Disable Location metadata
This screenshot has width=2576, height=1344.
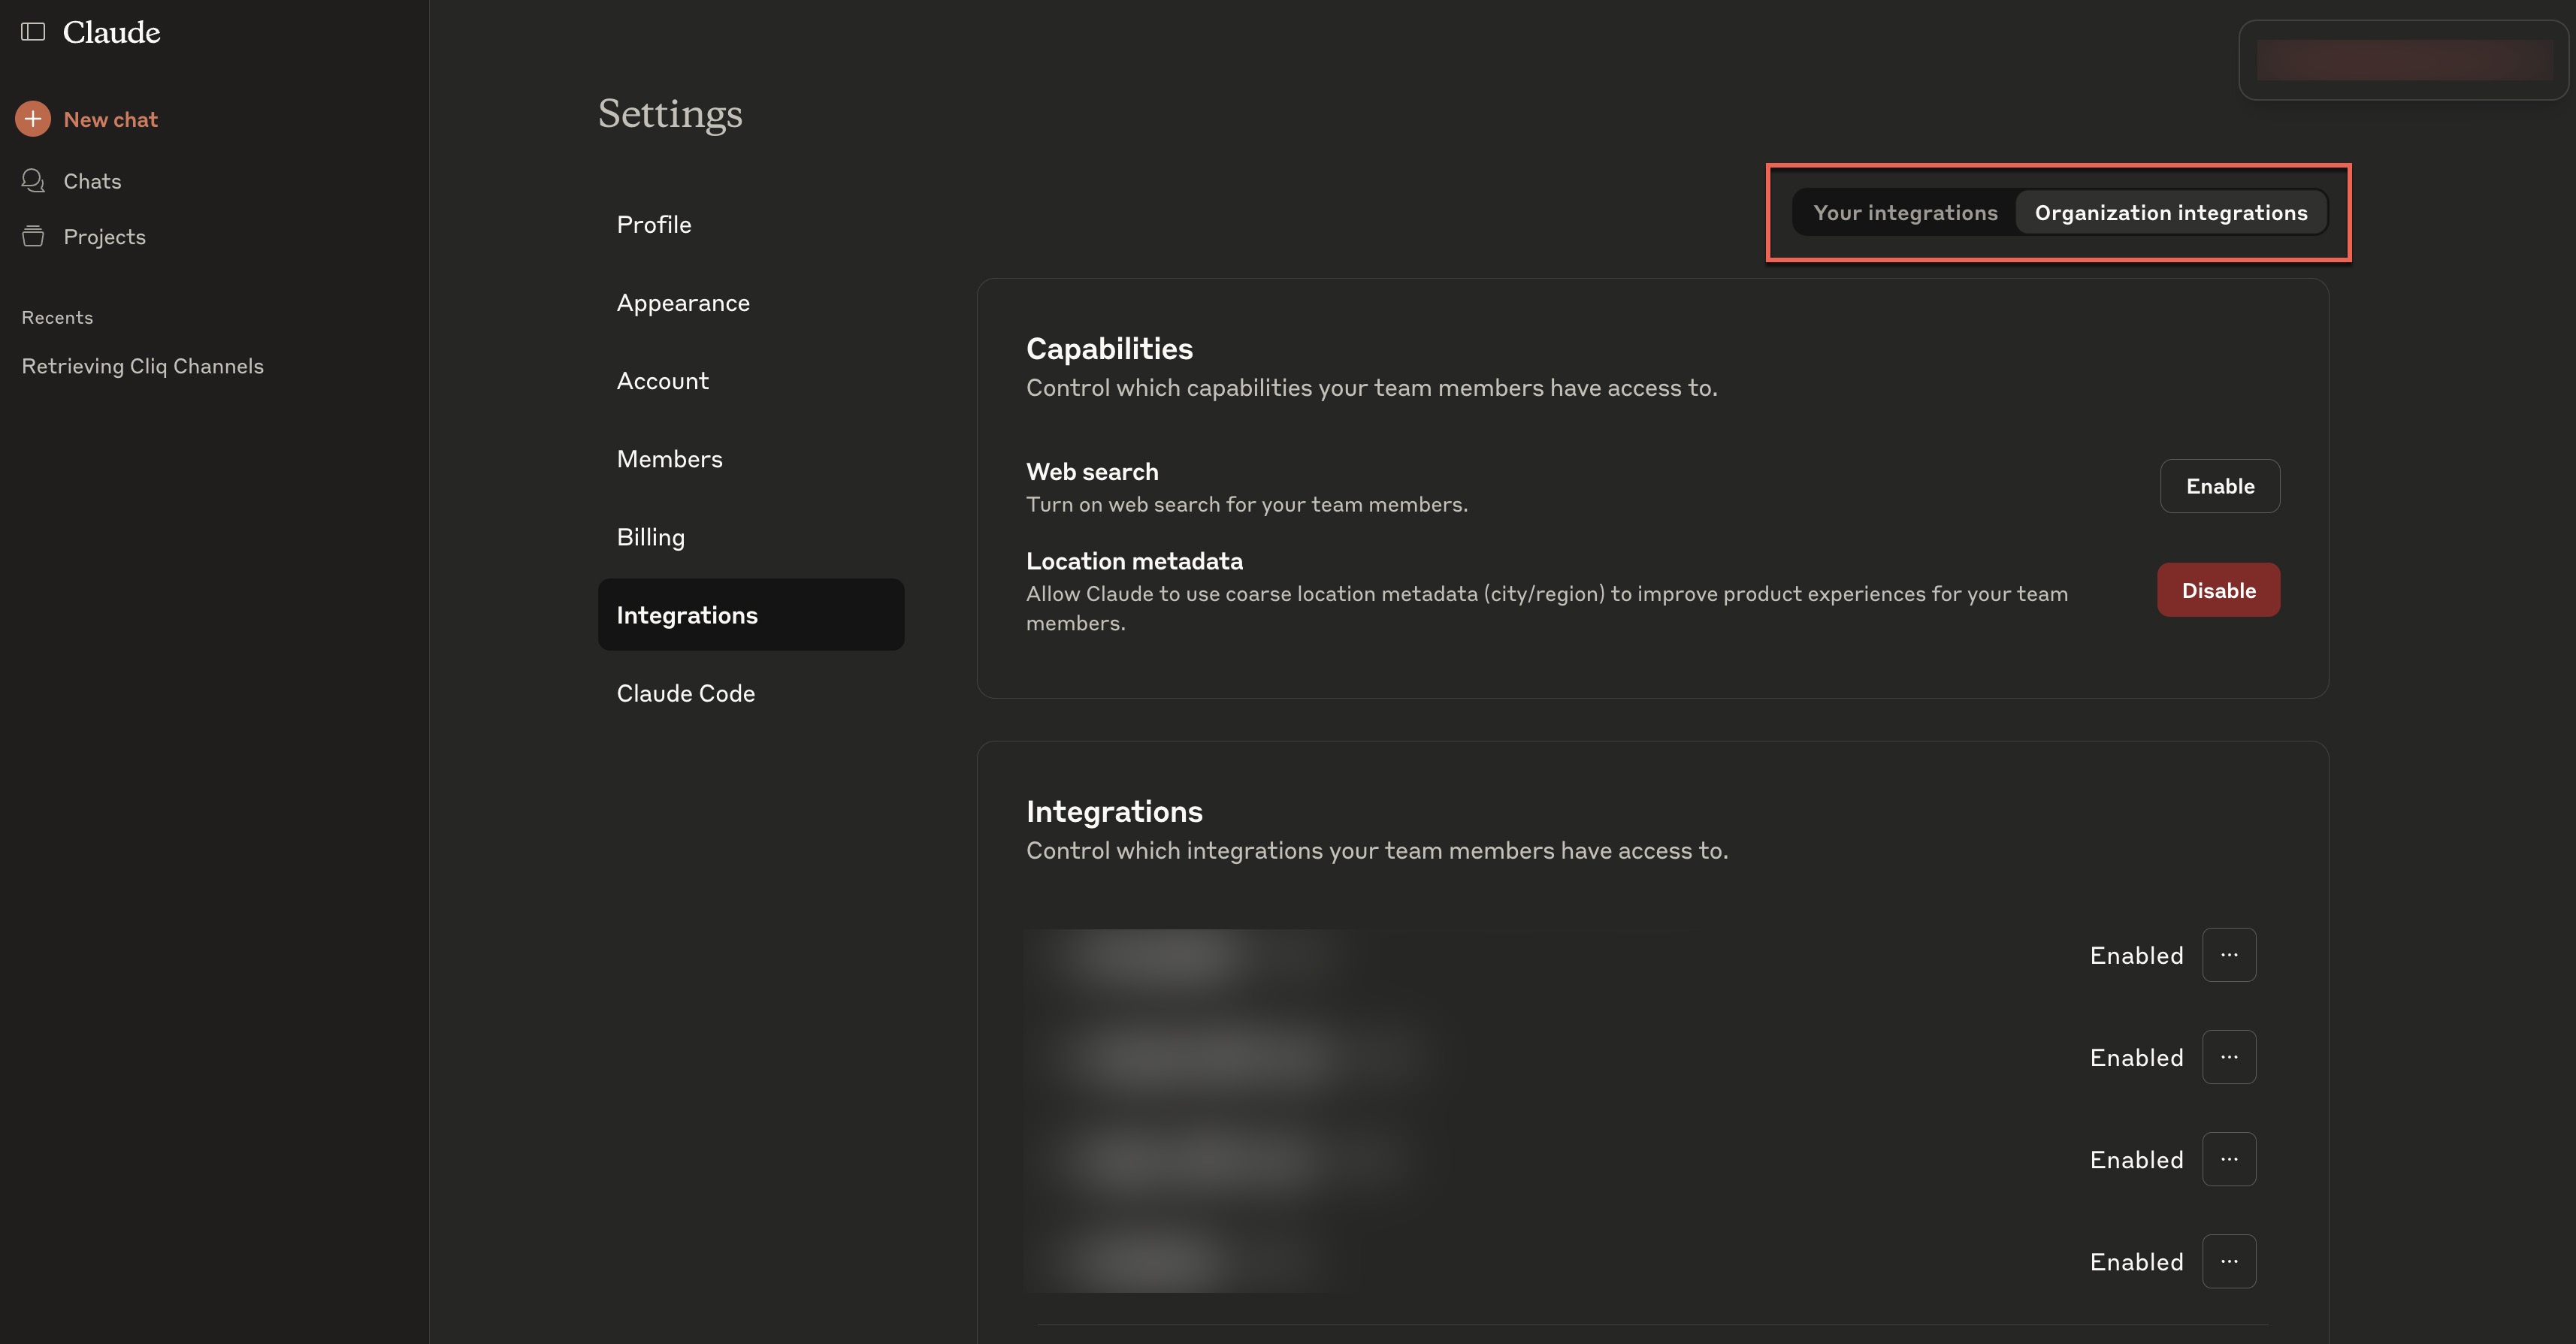(2218, 590)
